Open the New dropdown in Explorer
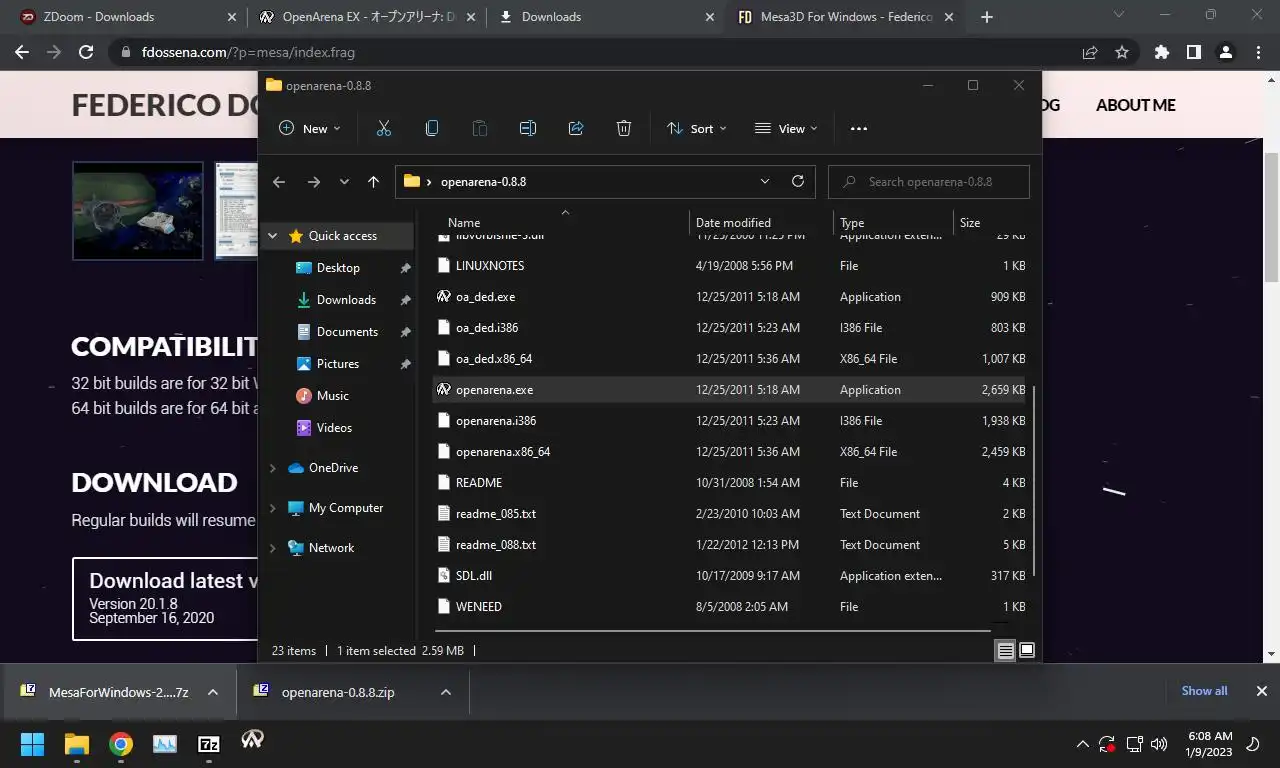 310,128
